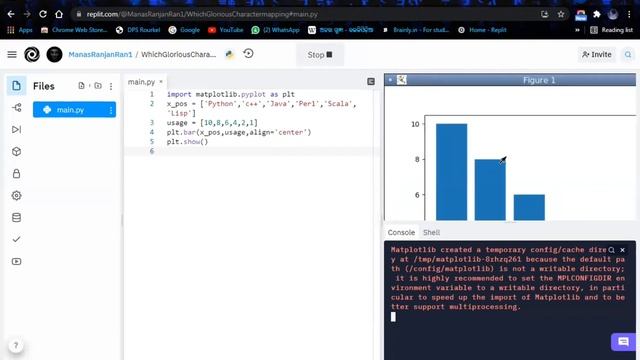This screenshot has height=360, width=640.
Task: Clear the console with X icon
Action: click(x=622, y=250)
